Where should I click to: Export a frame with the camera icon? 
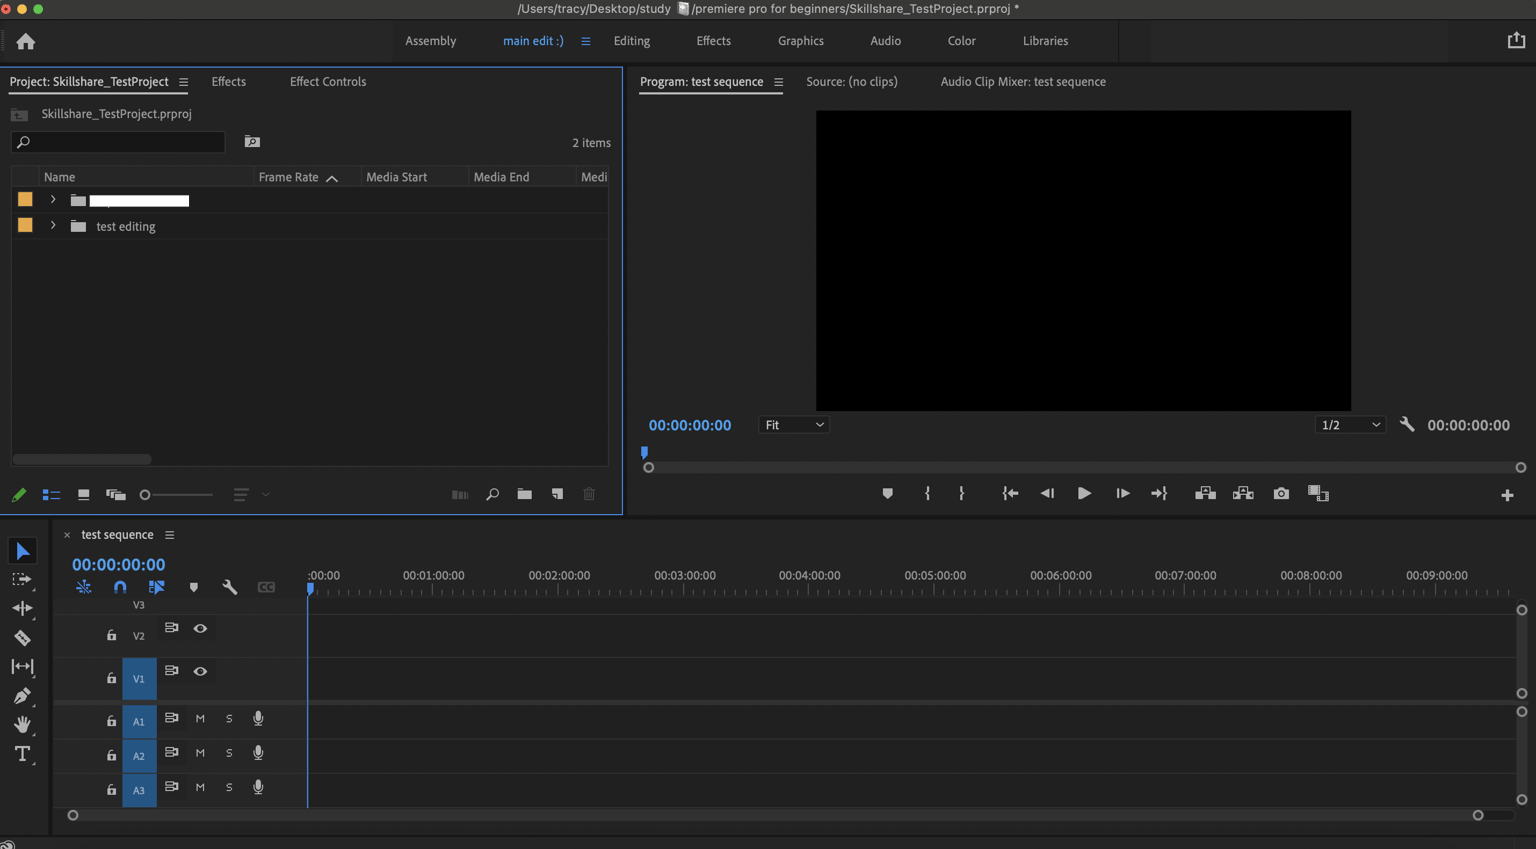(1281, 494)
